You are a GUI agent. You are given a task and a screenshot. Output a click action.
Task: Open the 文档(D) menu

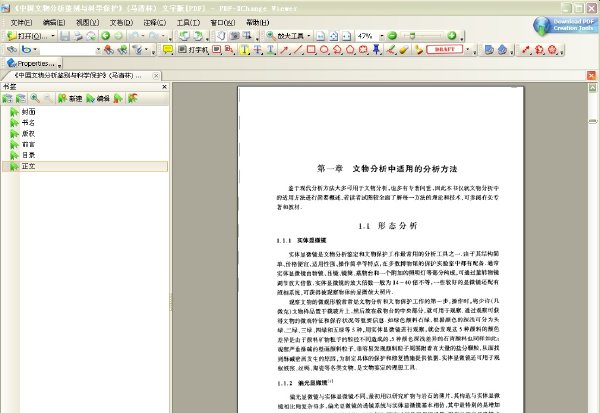coord(121,23)
